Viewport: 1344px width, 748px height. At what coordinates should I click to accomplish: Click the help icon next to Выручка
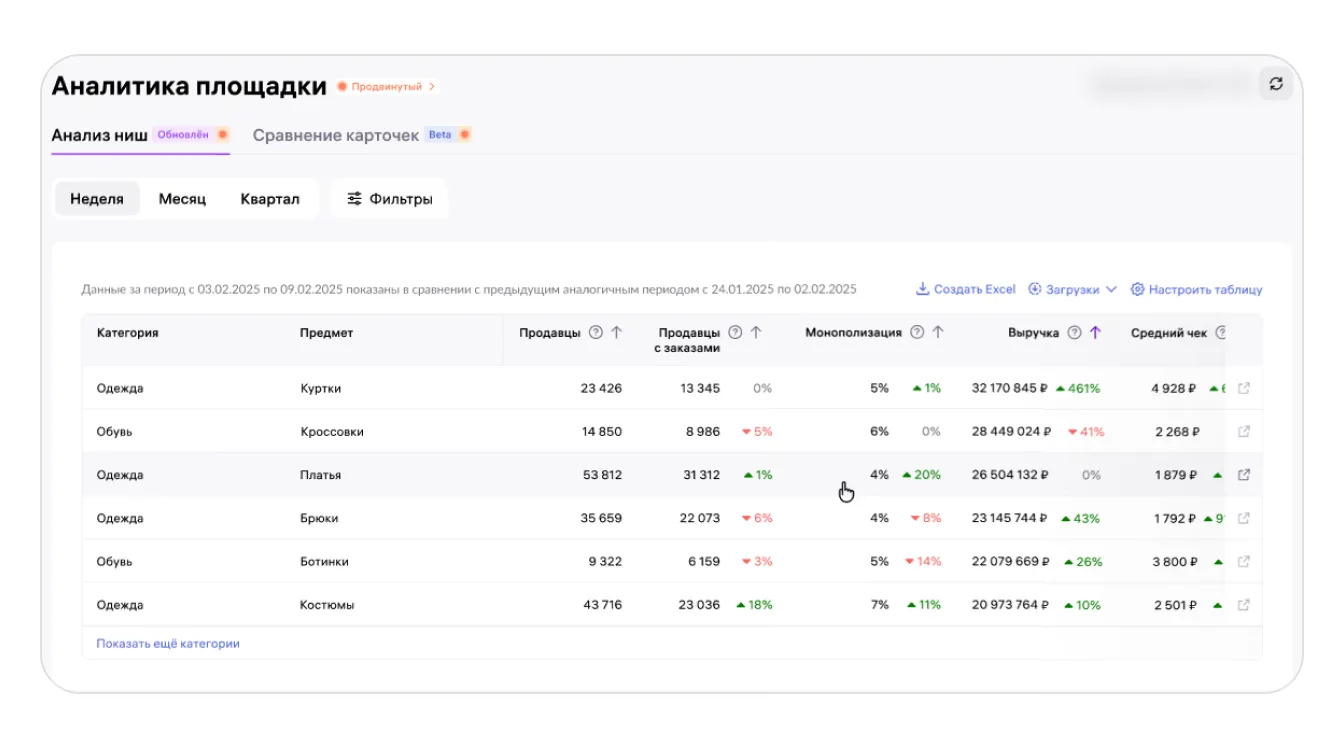(x=1074, y=333)
